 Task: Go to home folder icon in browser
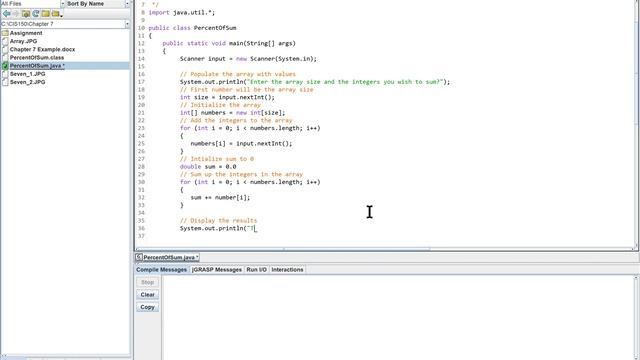pos(26,14)
